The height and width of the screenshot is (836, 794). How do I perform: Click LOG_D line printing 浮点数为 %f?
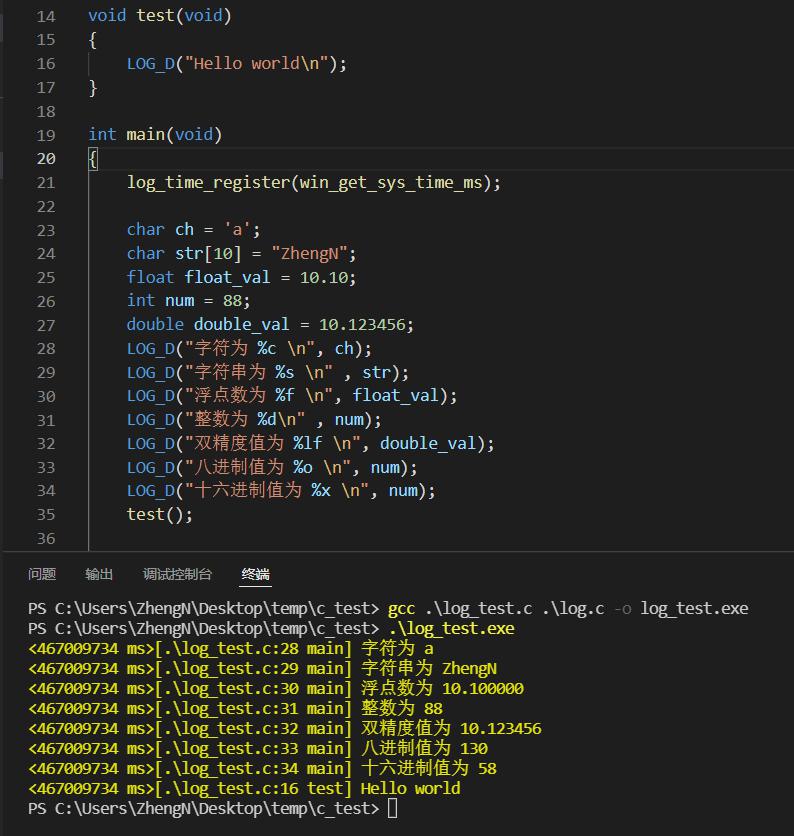pos(292,396)
